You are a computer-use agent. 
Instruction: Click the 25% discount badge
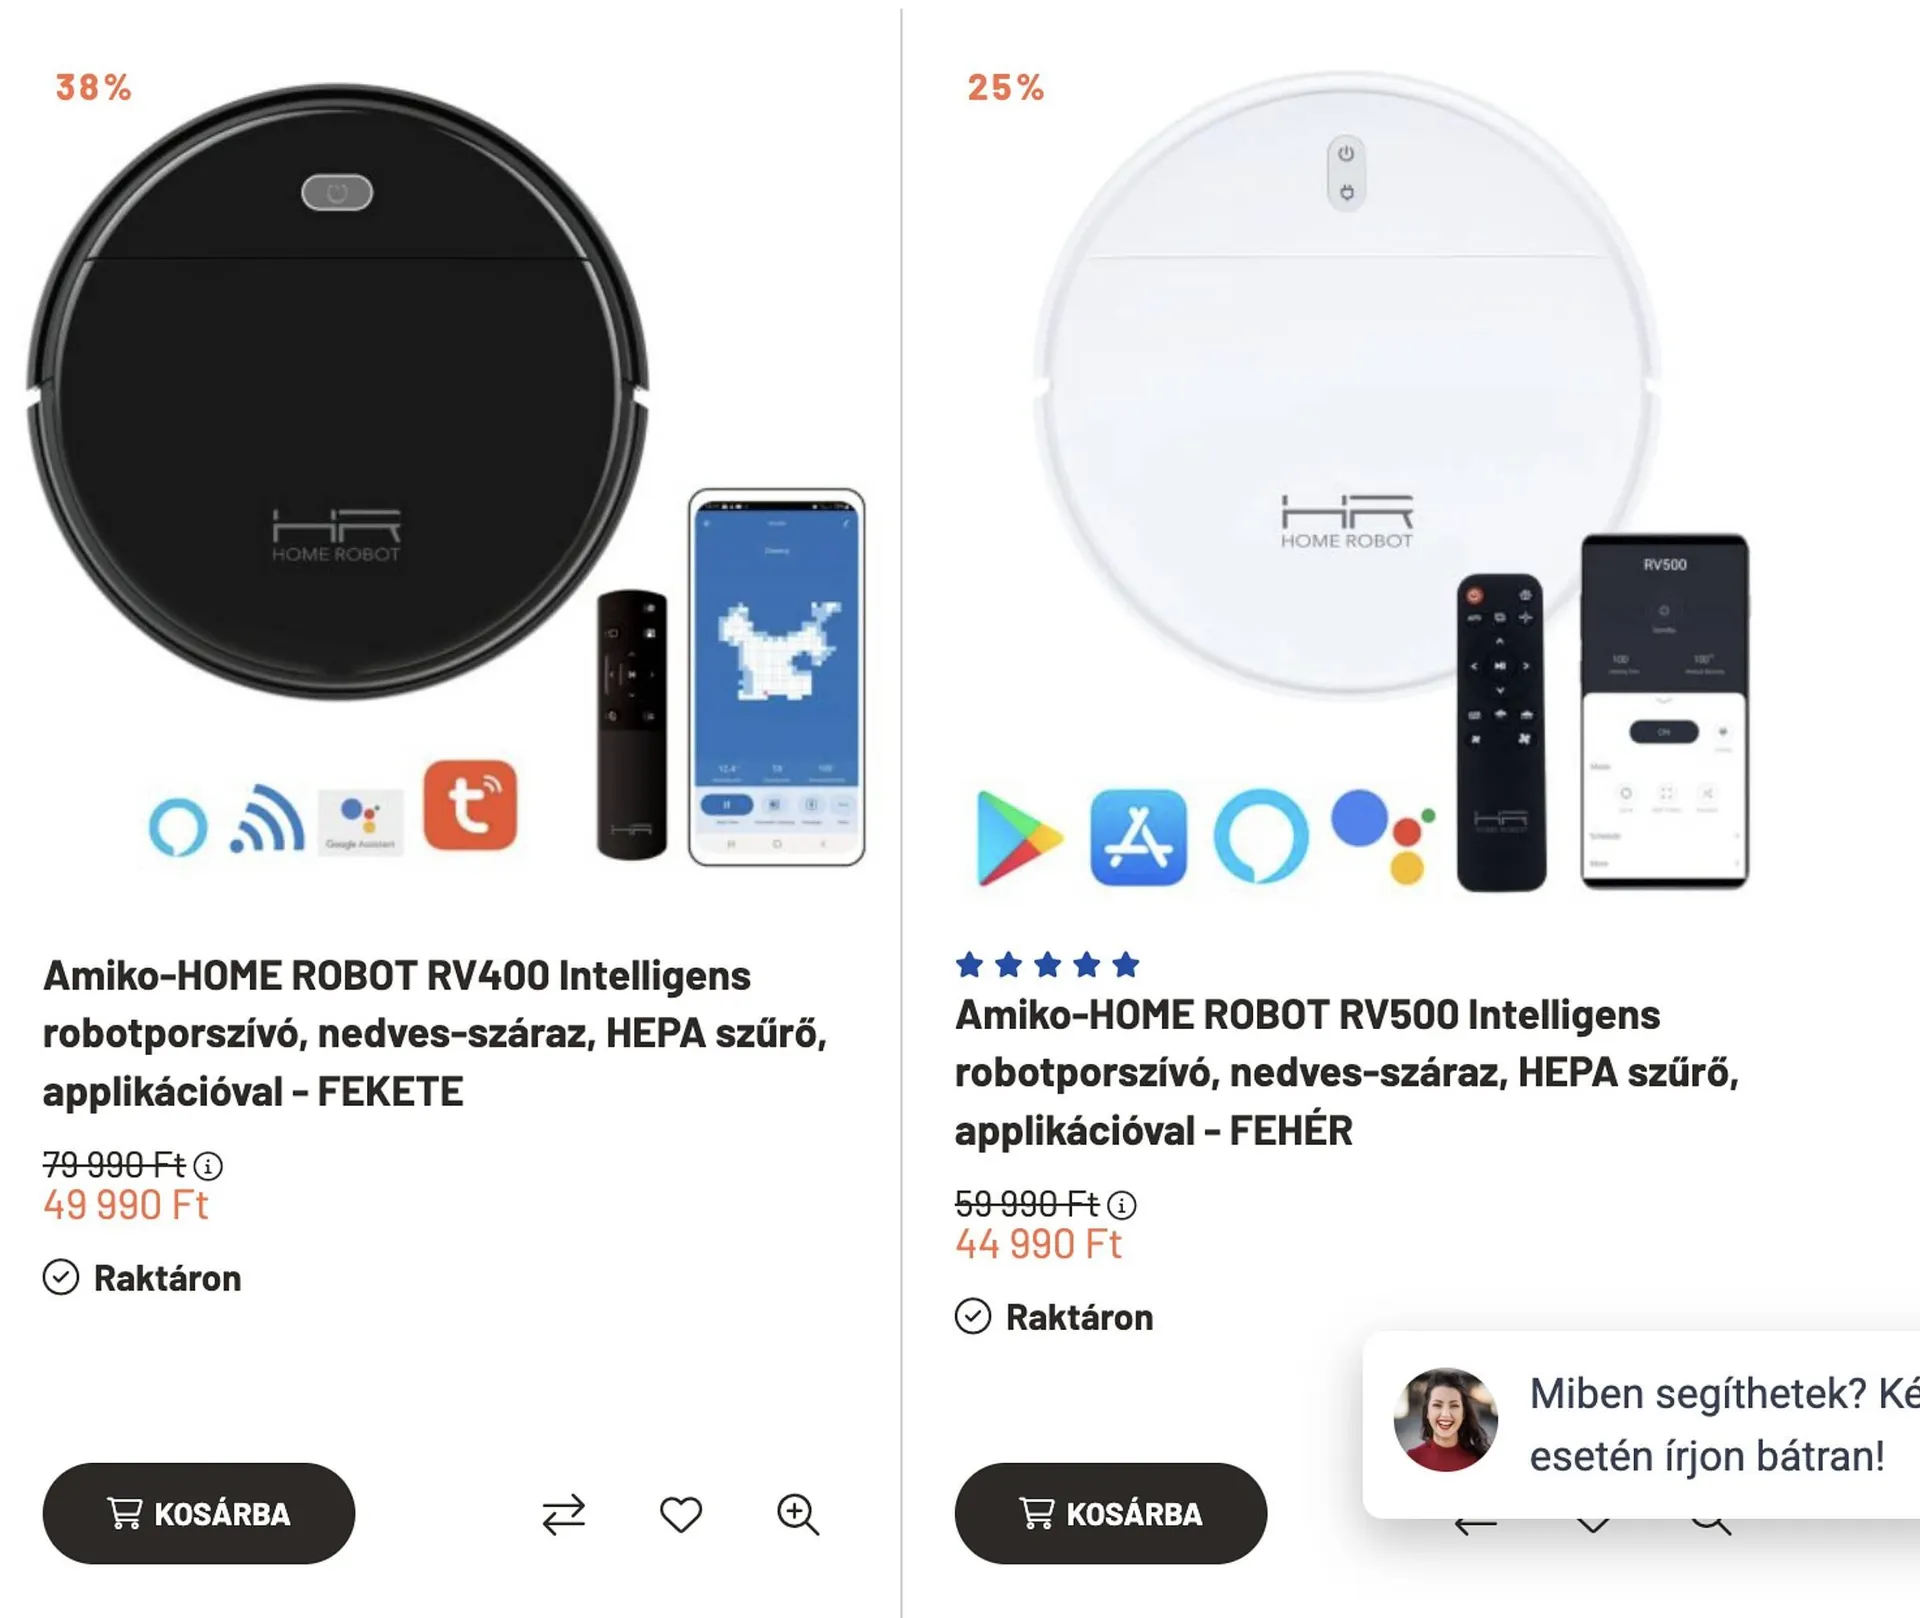(x=1005, y=88)
